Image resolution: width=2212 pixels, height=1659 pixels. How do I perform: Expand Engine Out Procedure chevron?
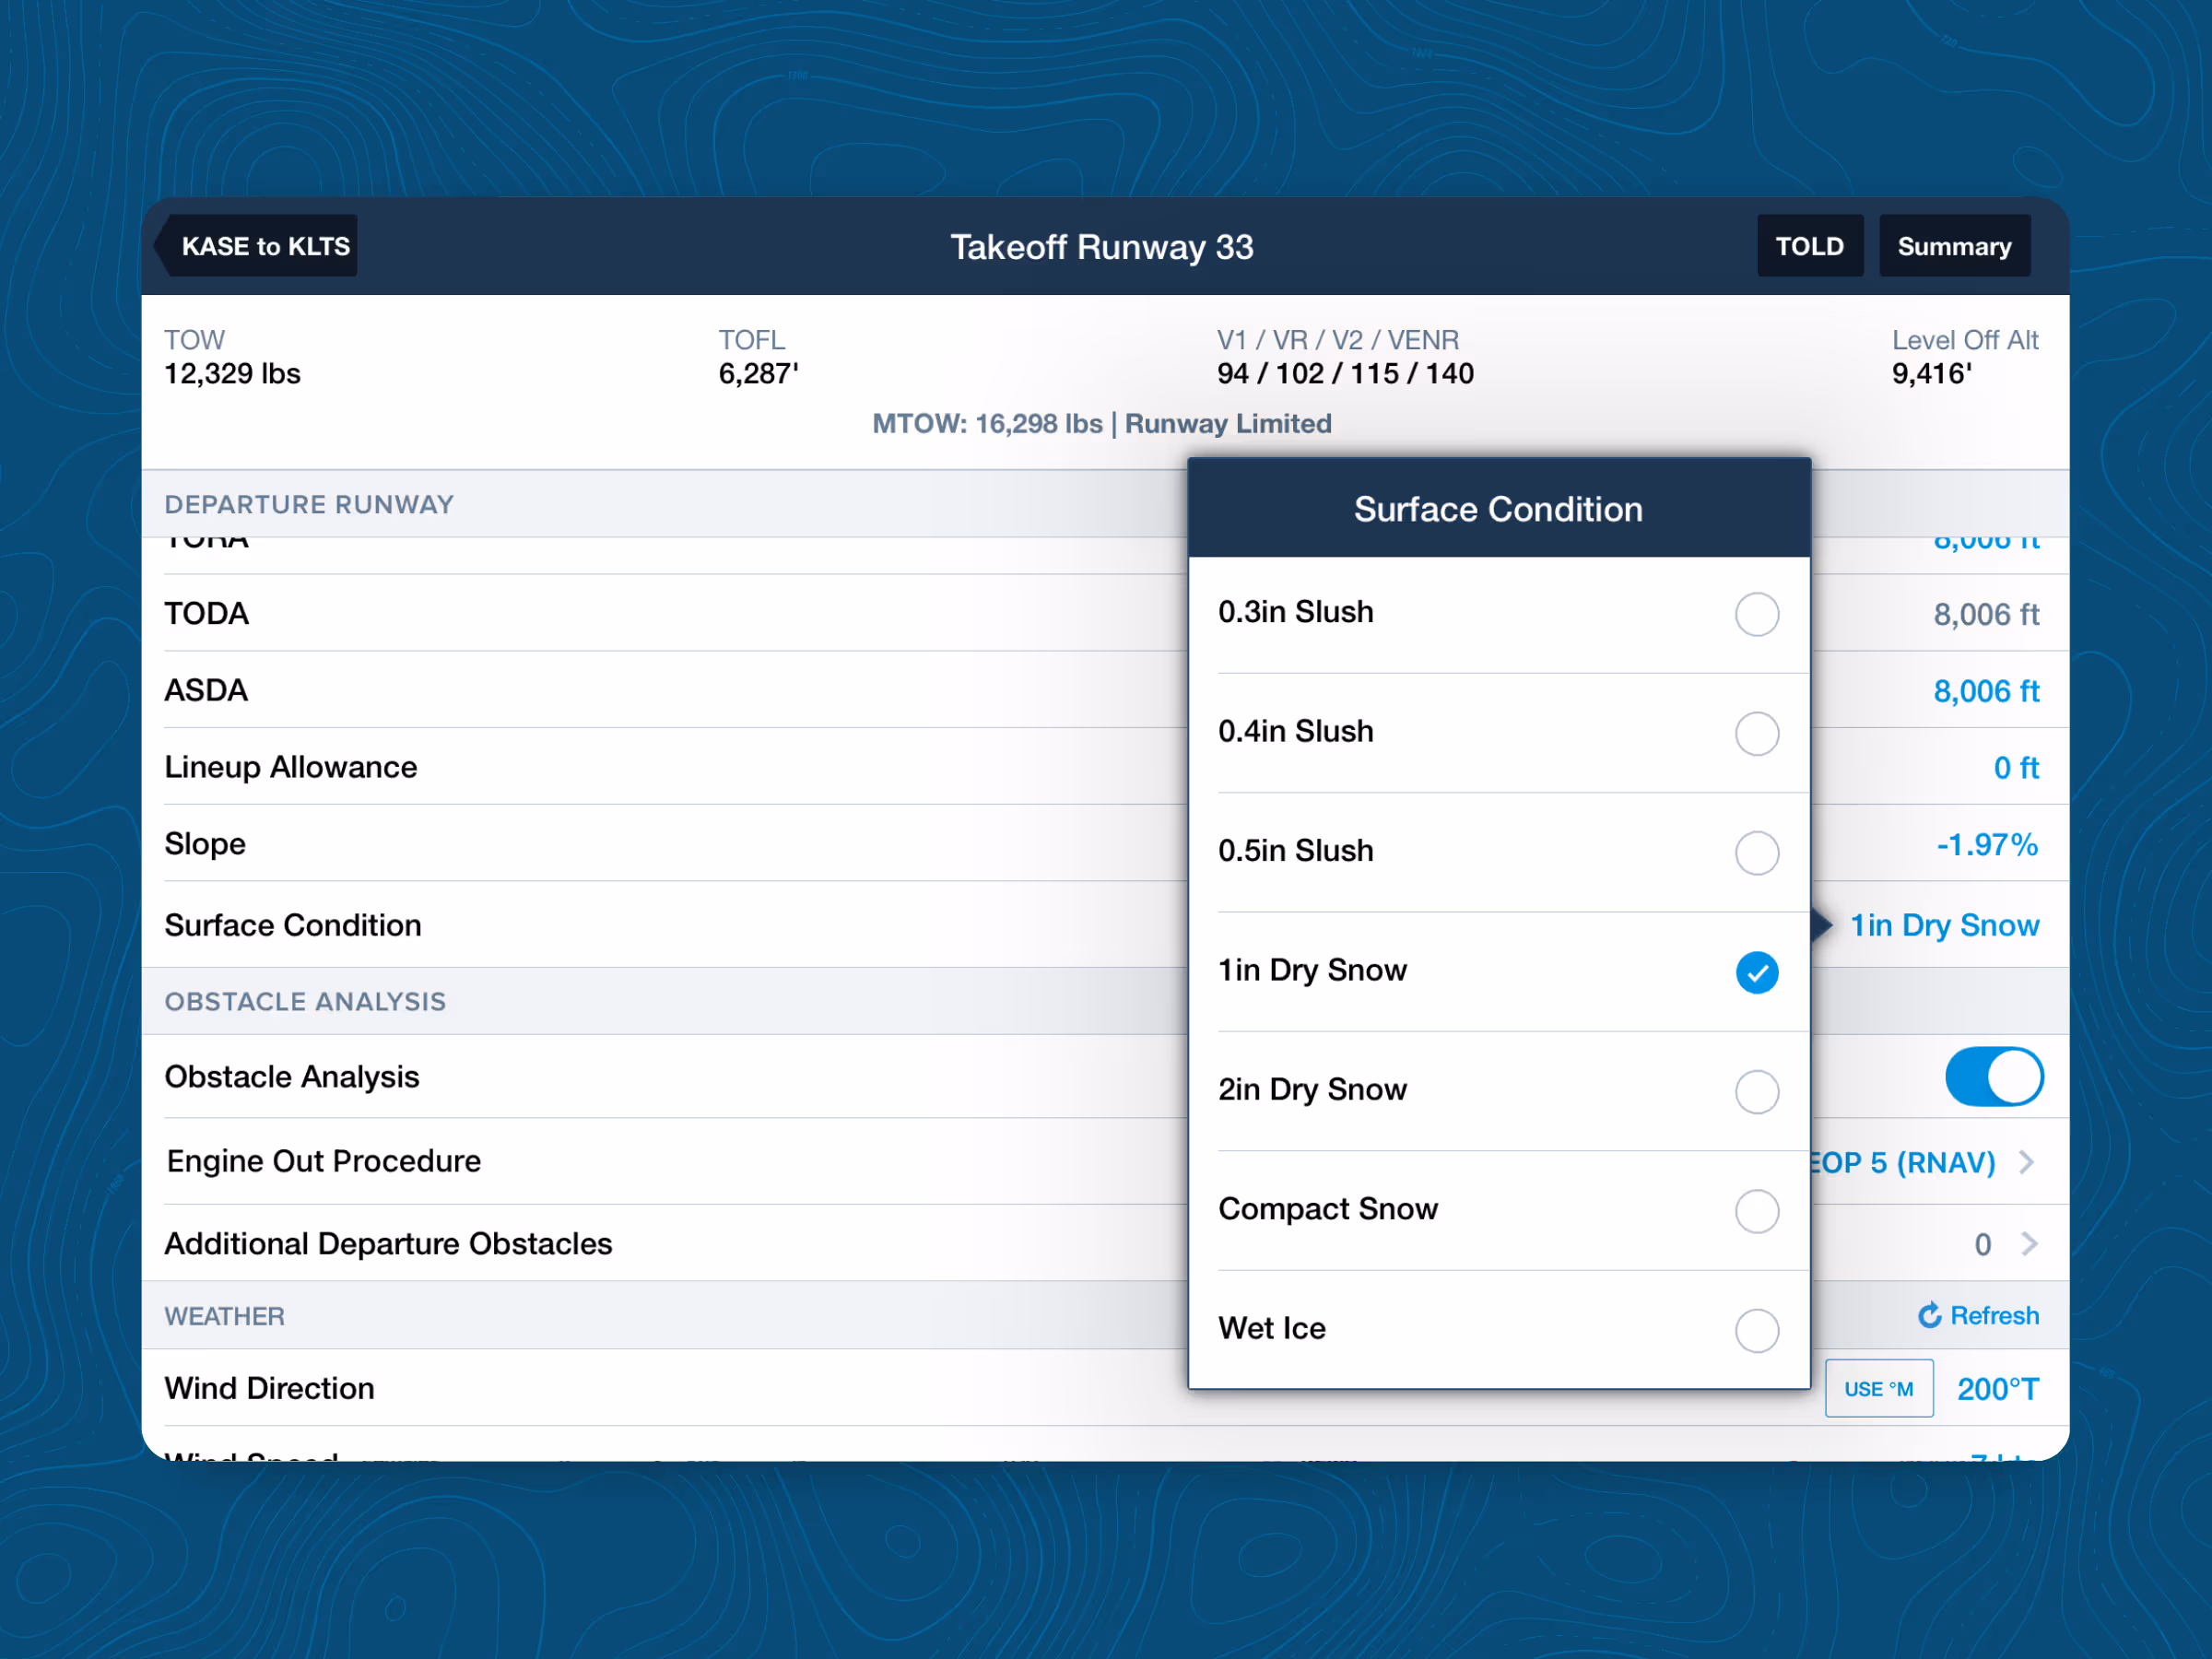click(2027, 1162)
